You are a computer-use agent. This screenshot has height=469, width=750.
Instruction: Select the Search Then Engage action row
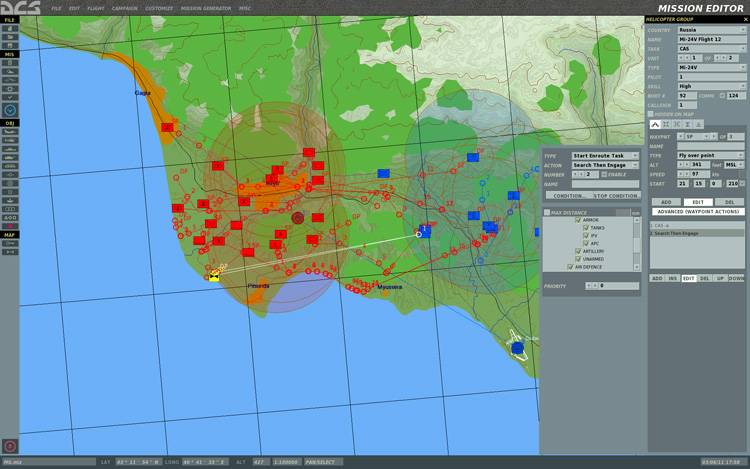[697, 233]
